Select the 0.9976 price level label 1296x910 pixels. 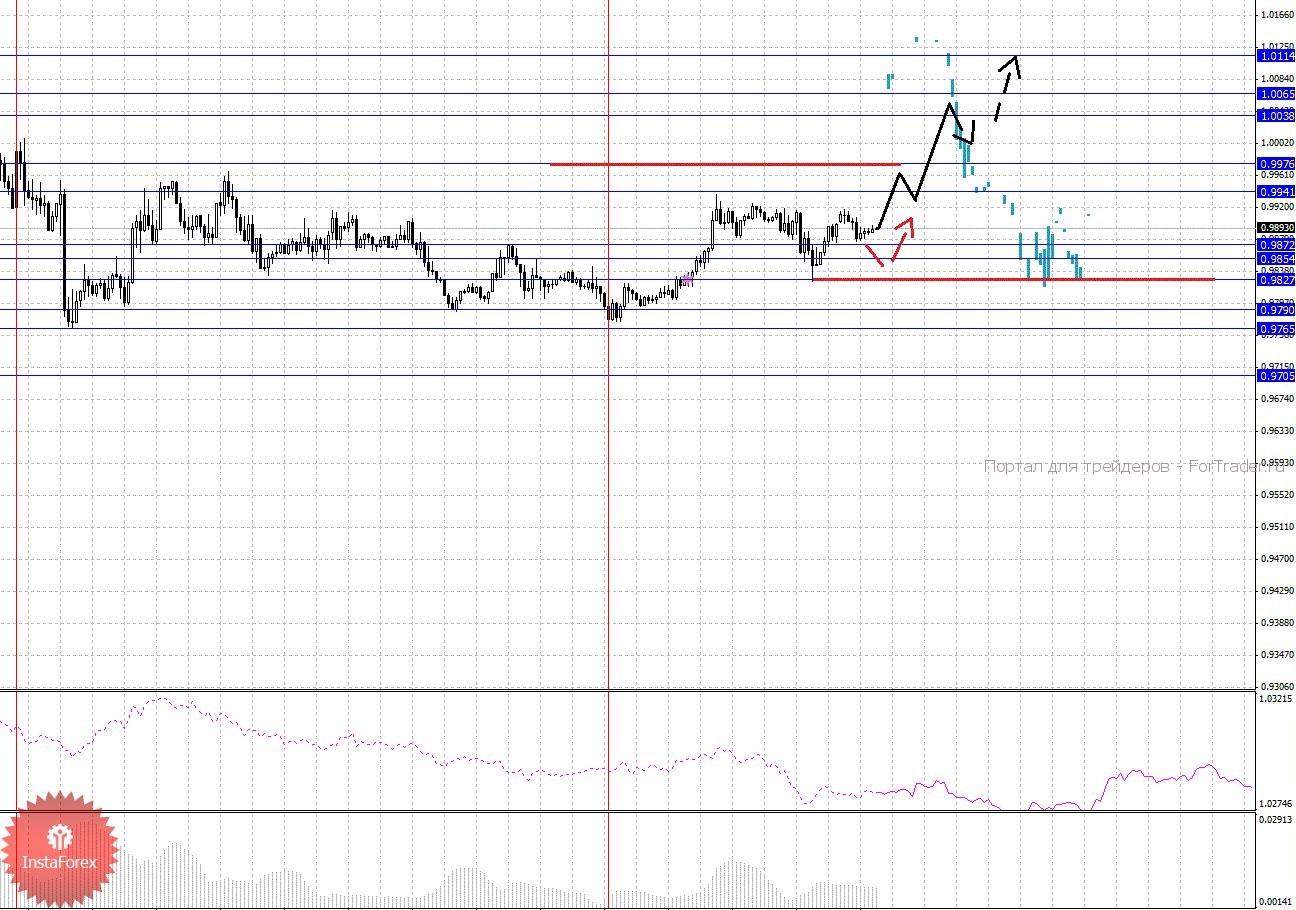(1276, 164)
